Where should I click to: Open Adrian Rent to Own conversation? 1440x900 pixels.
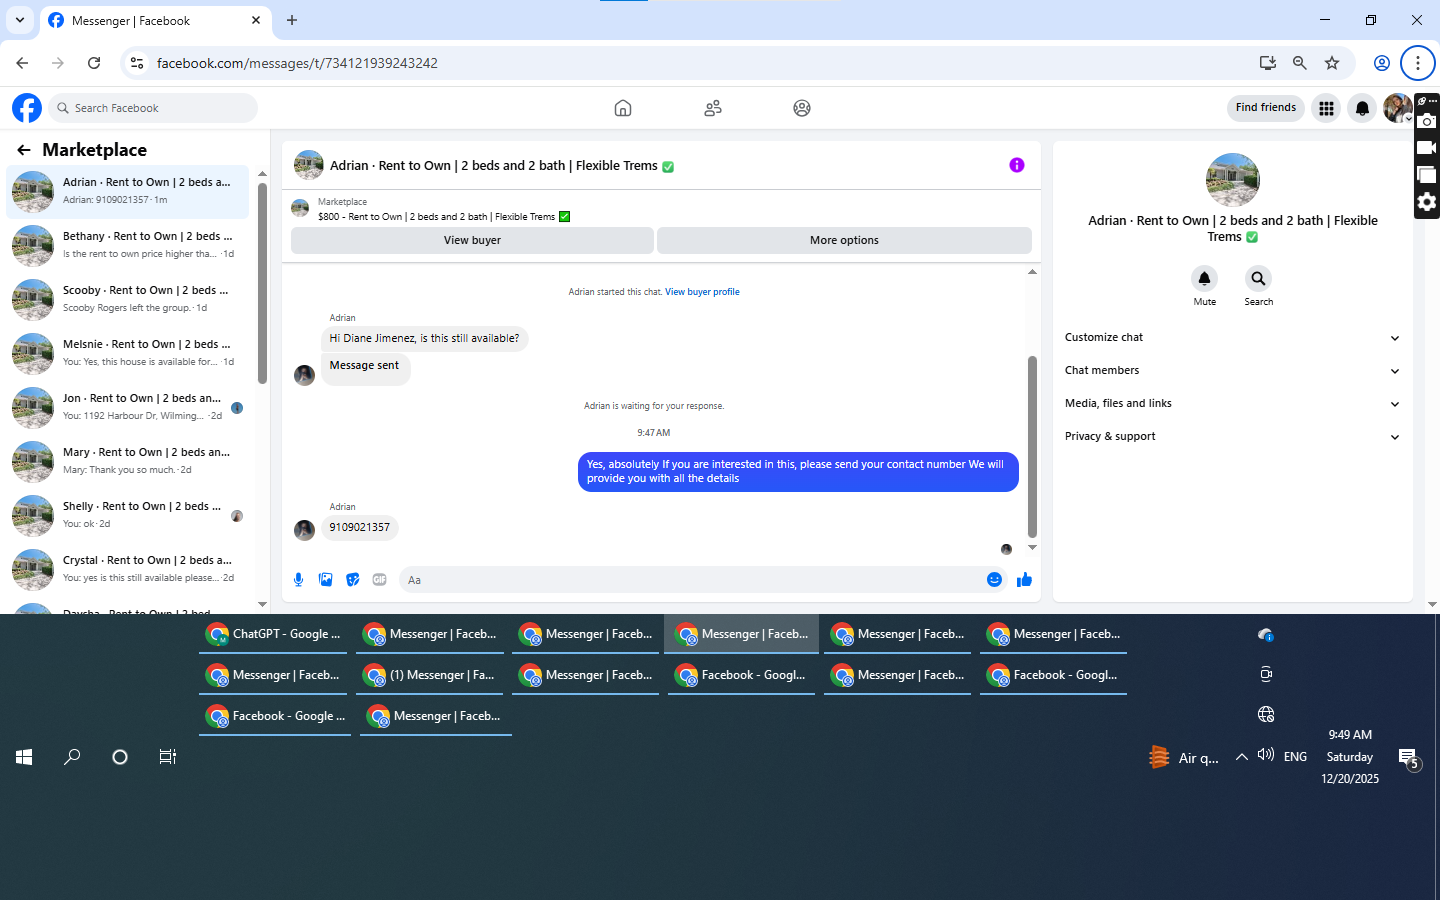click(128, 191)
